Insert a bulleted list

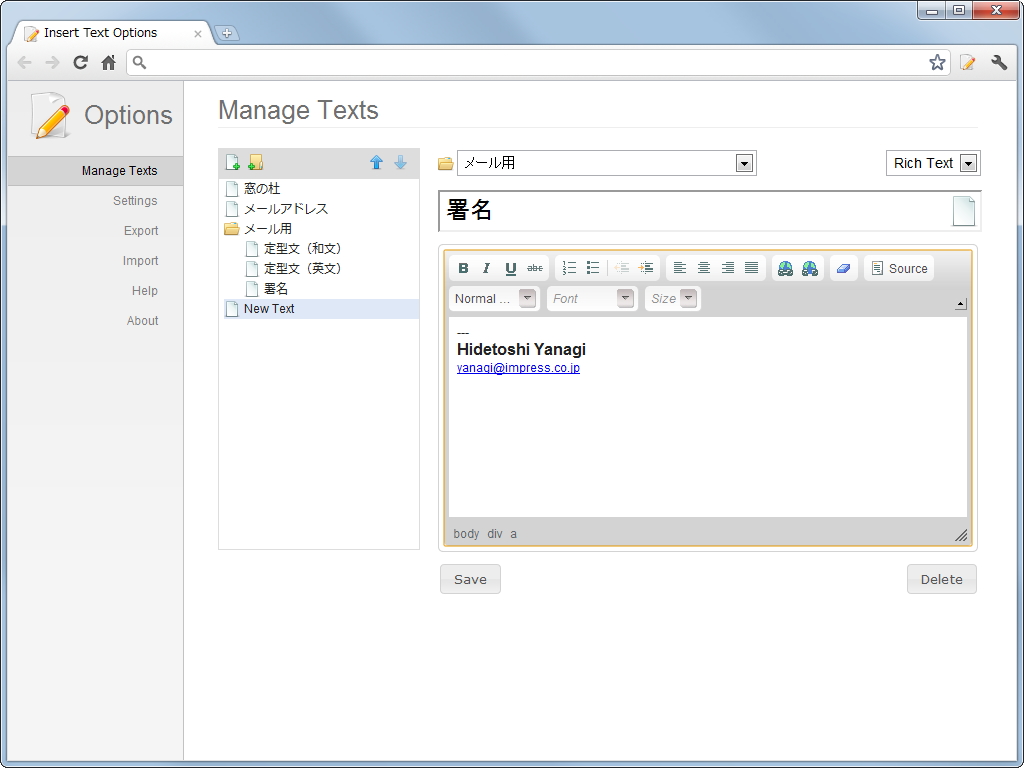592,267
